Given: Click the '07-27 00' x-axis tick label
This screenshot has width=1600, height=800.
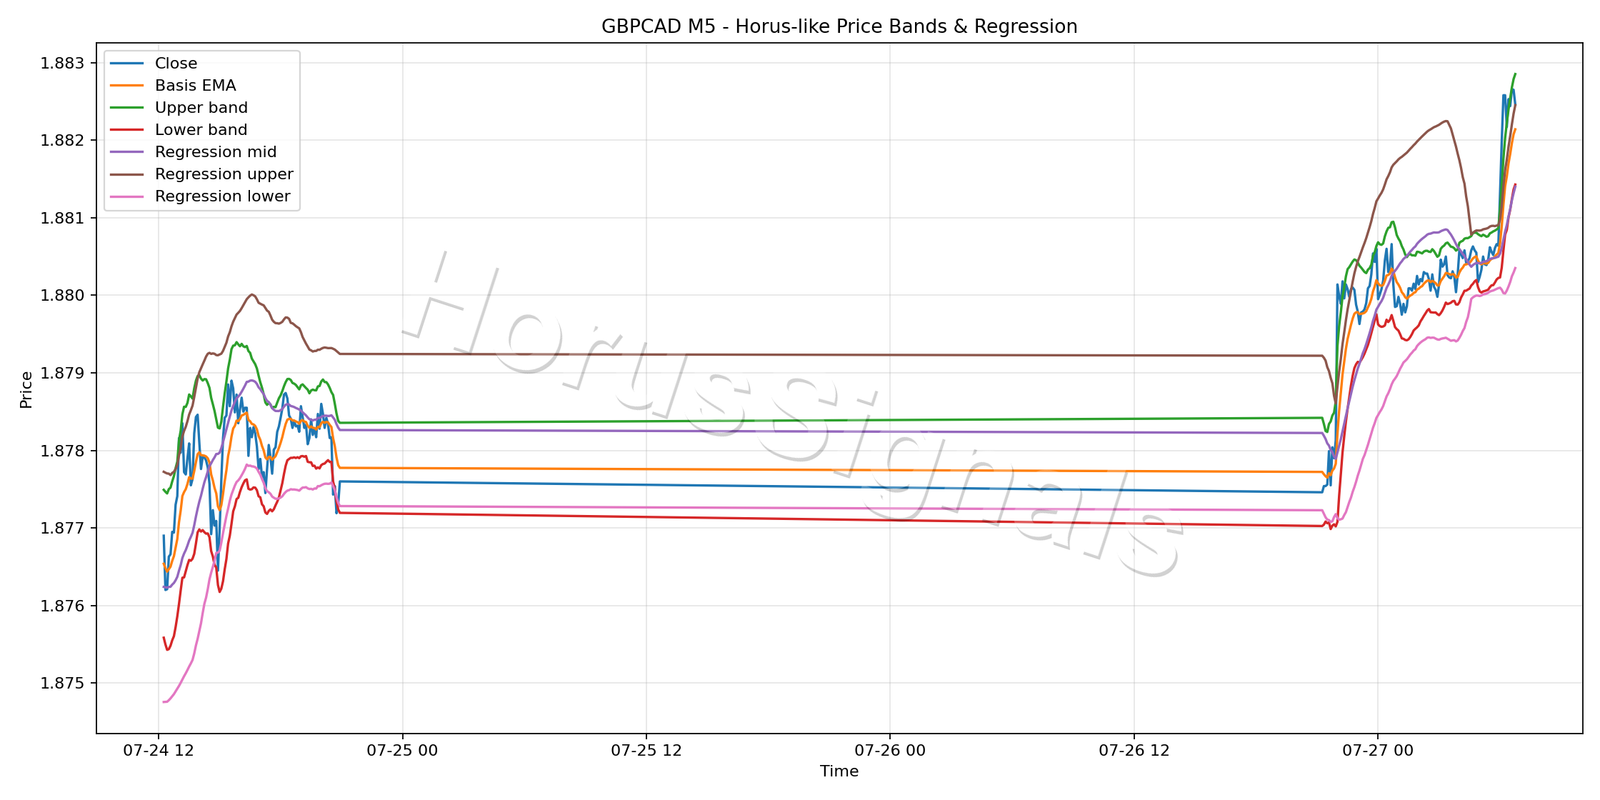Looking at the screenshot, I should click(x=1378, y=750).
